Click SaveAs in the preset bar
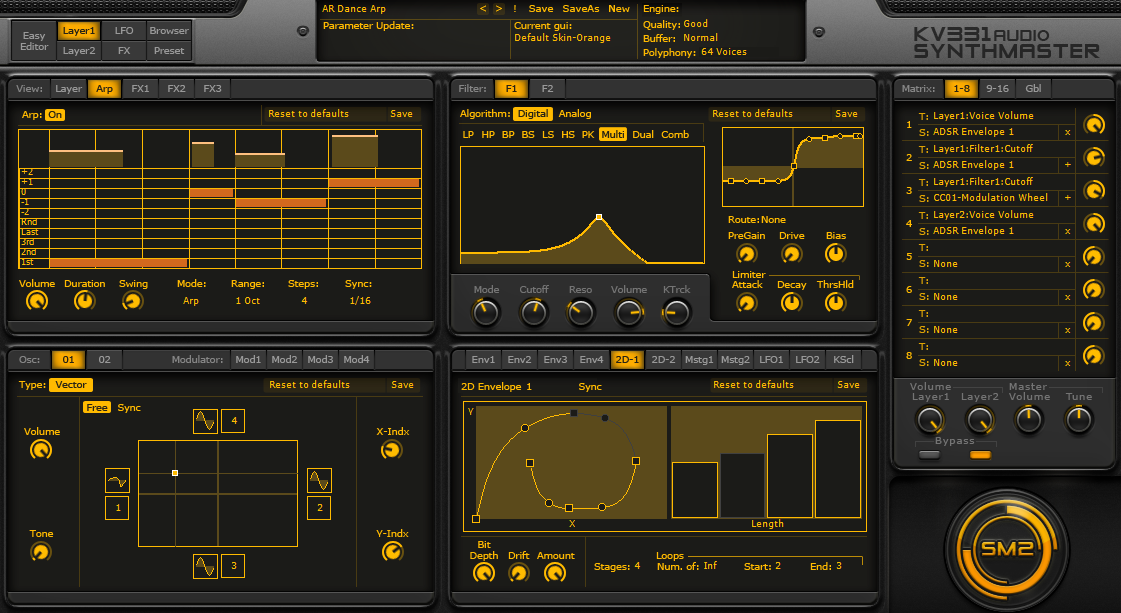The image size is (1121, 613). coord(580,9)
